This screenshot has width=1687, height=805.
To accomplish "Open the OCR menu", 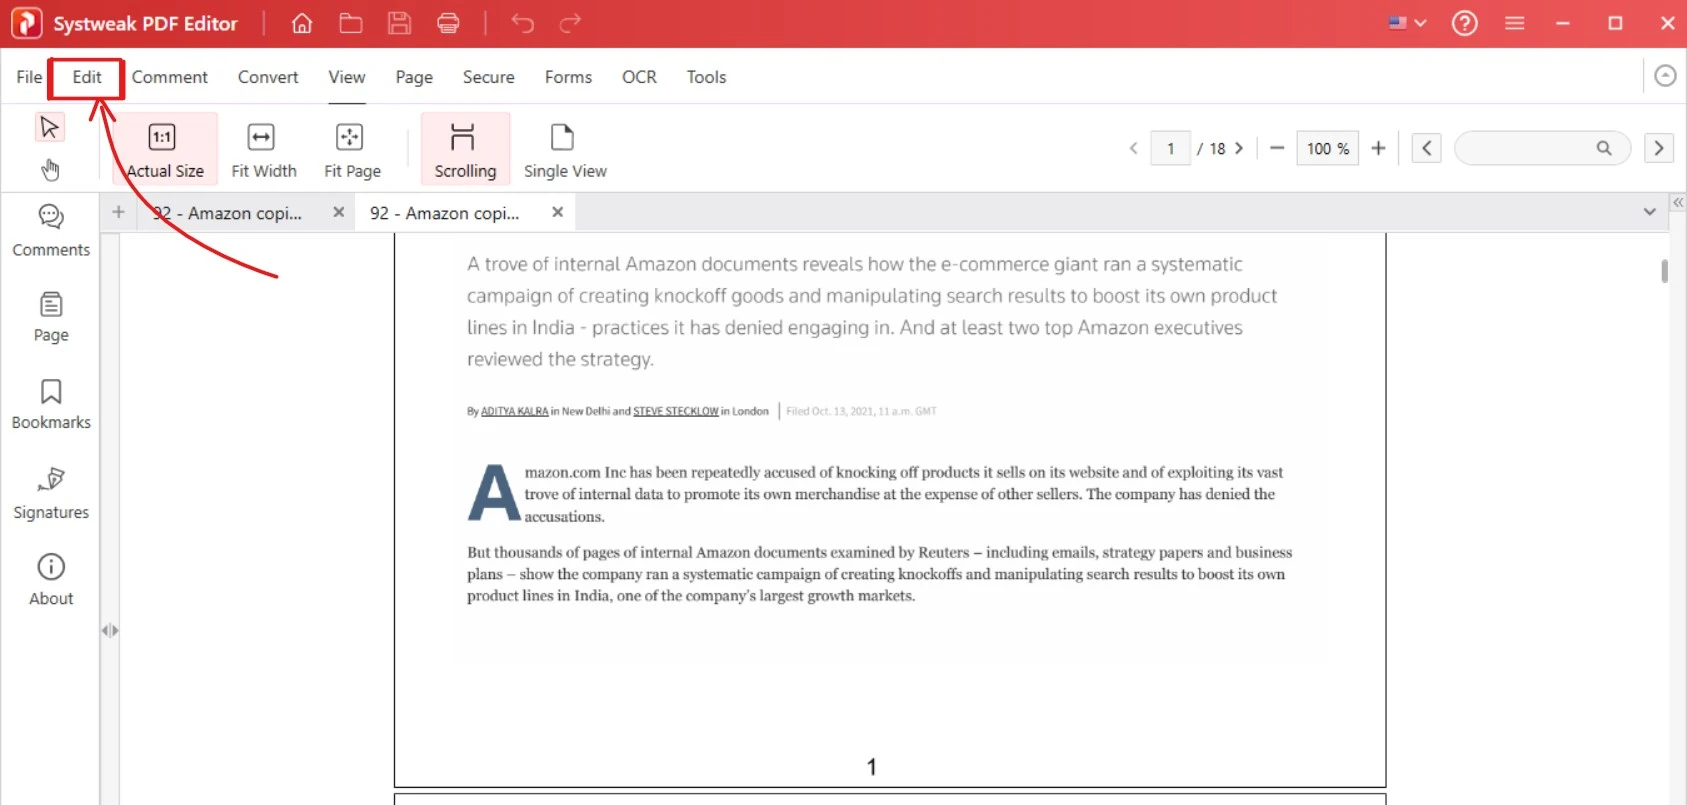I will (x=639, y=77).
